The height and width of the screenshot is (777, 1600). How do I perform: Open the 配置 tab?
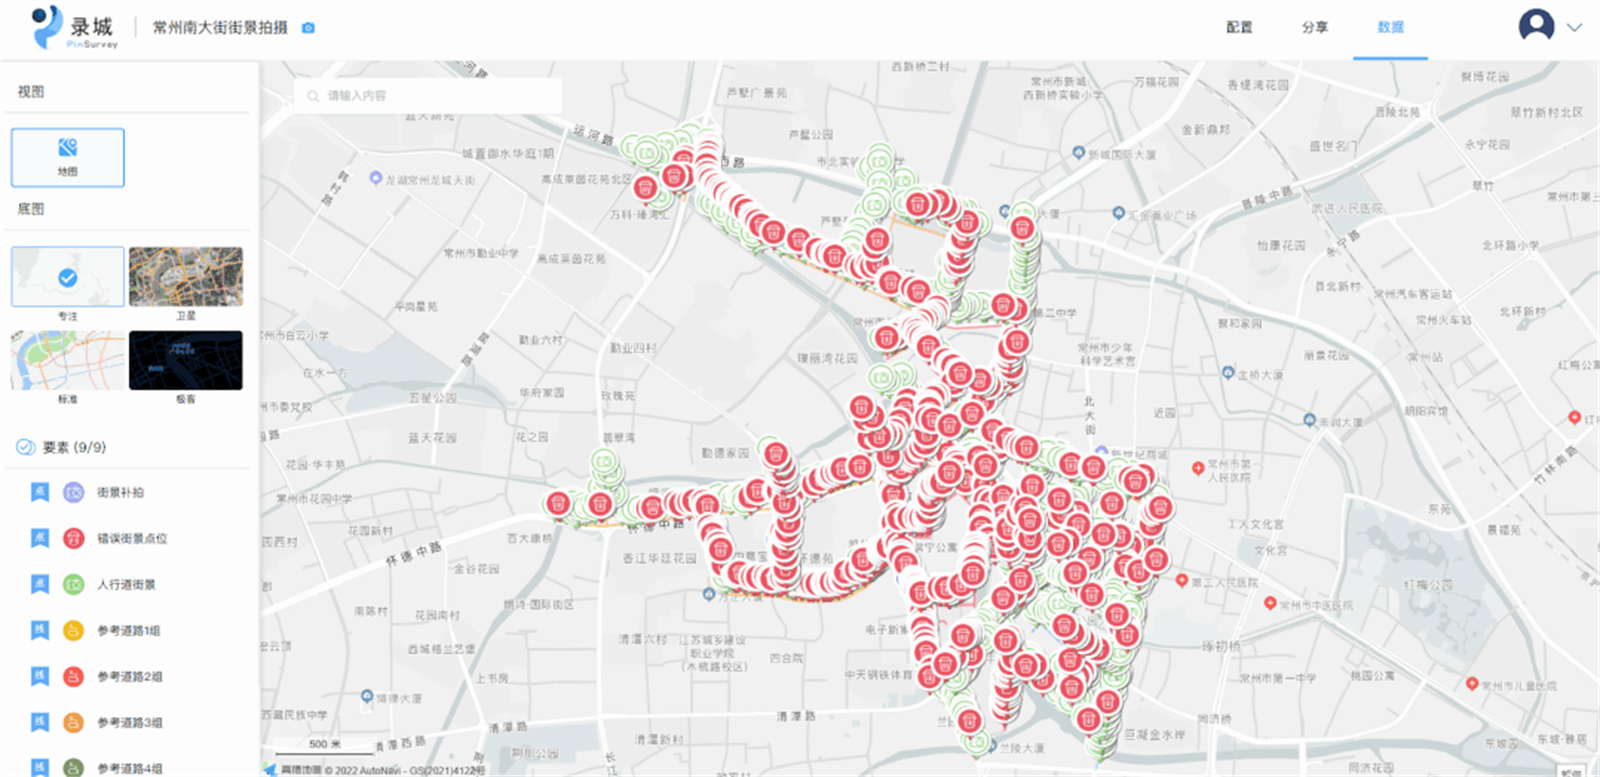coord(1239,28)
